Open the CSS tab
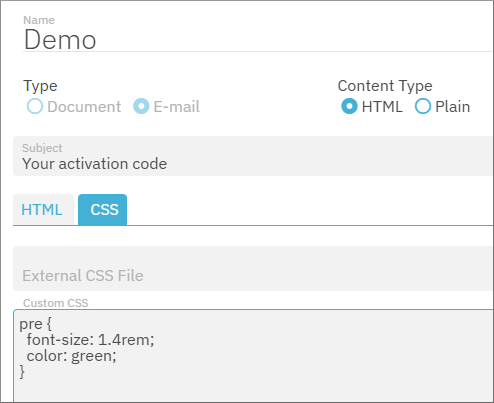The width and height of the screenshot is (494, 403). [x=103, y=210]
